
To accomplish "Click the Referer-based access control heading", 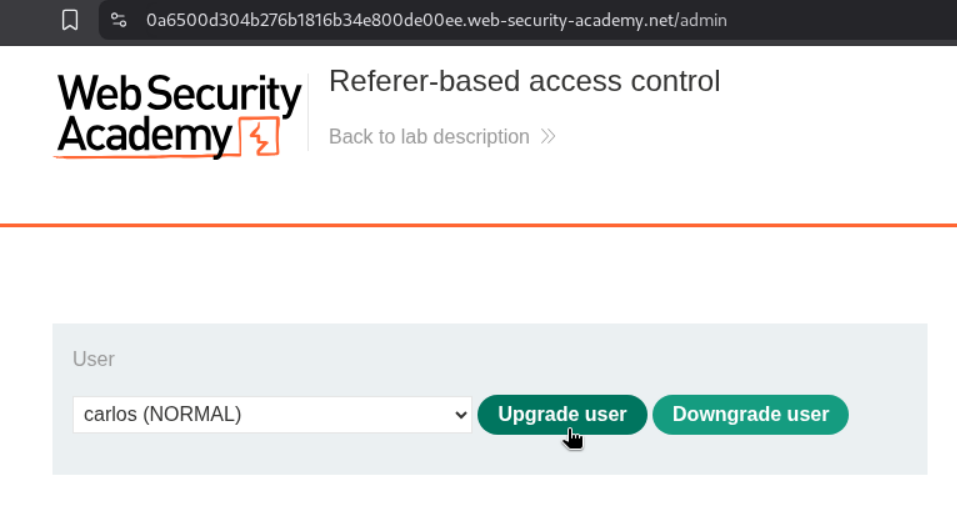I will tap(524, 81).
